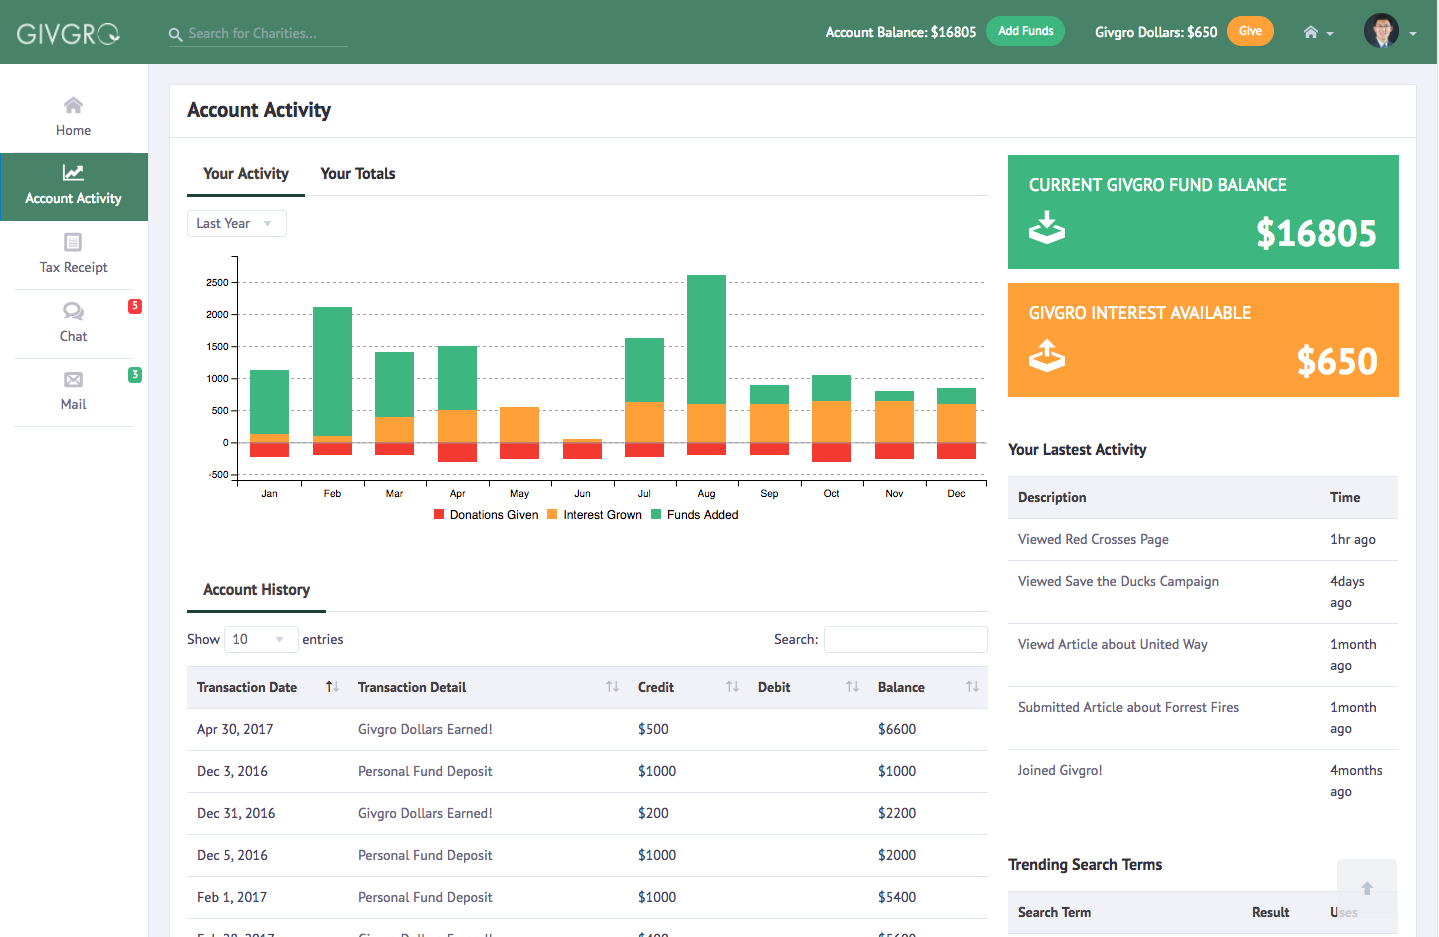1439x937 pixels.
Task: Open Current Givgro Fund Balance card
Action: point(1203,212)
